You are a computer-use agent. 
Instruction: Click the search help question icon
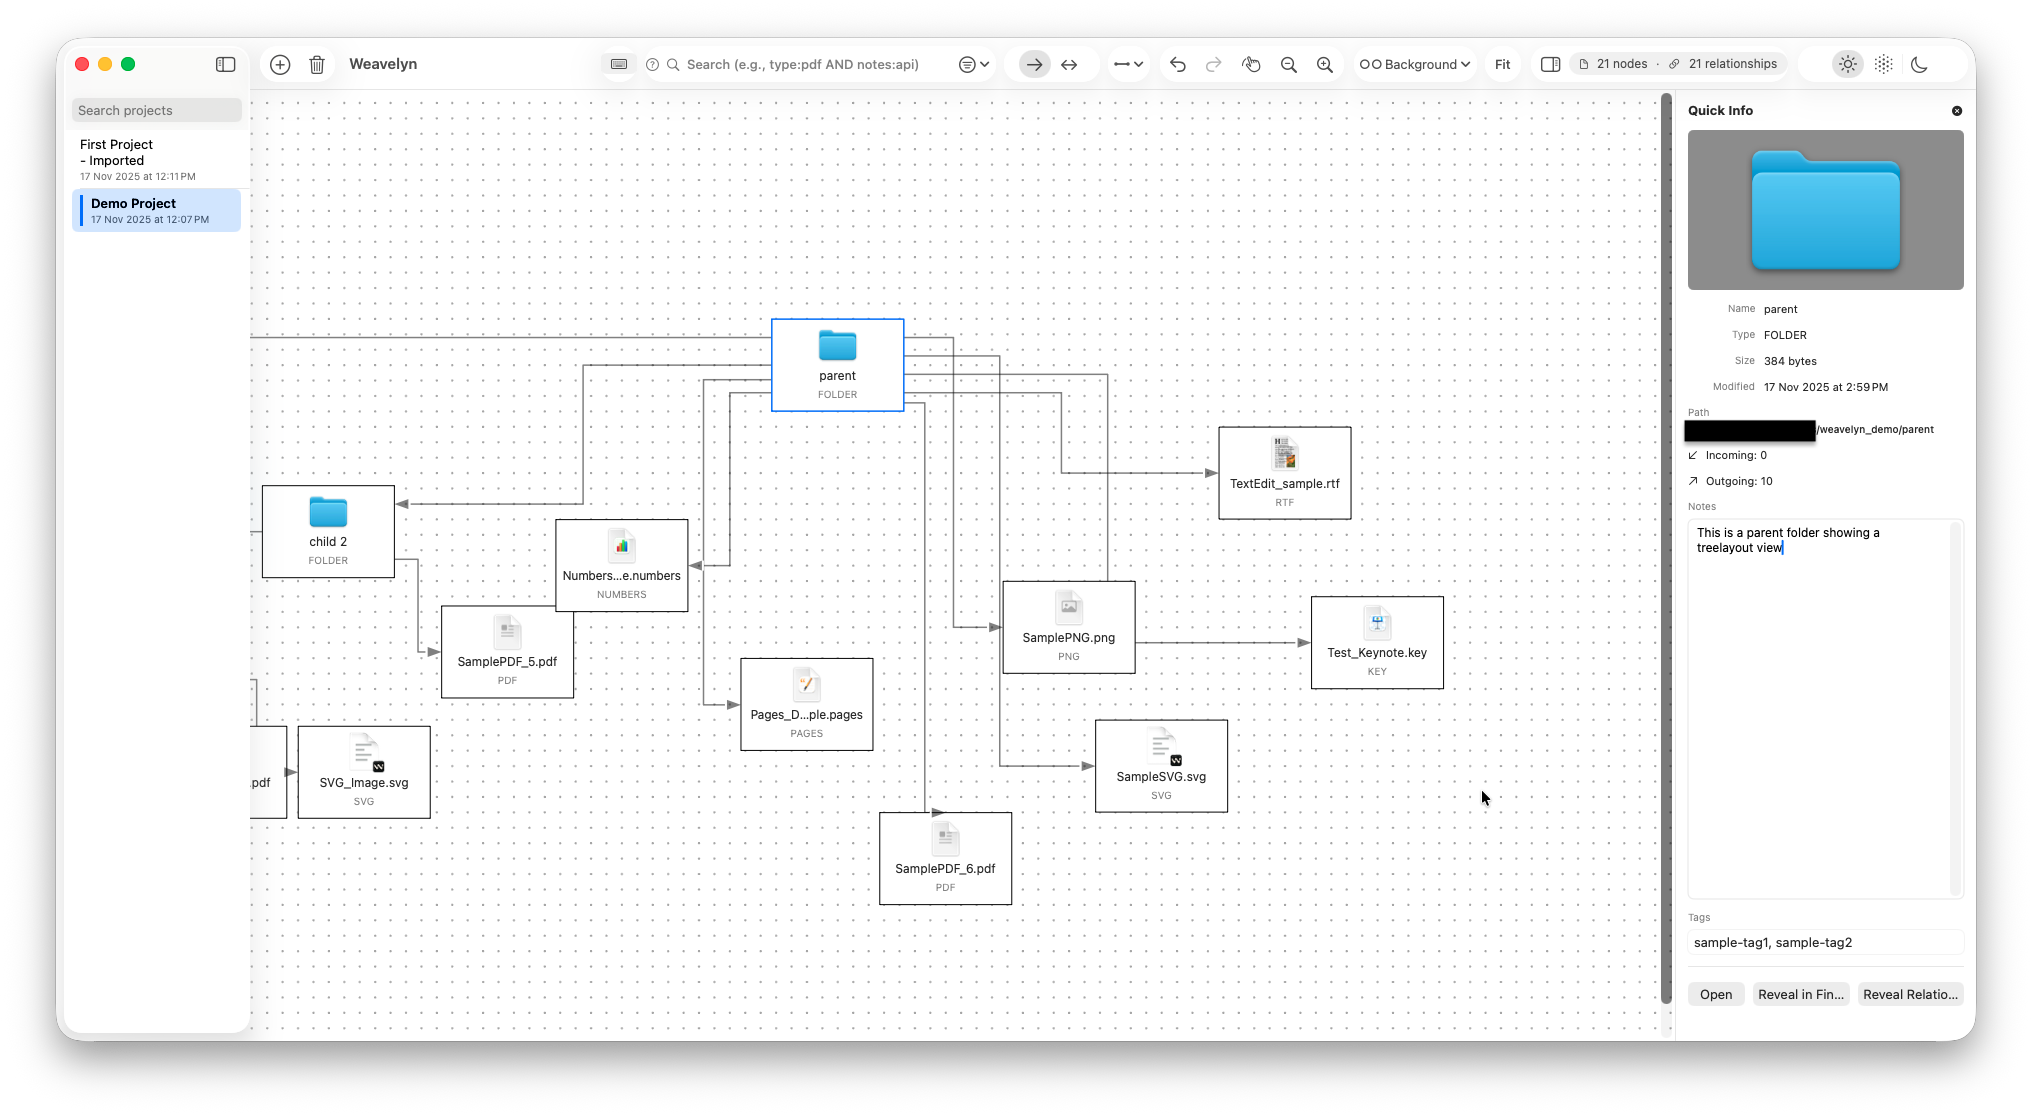coord(652,64)
